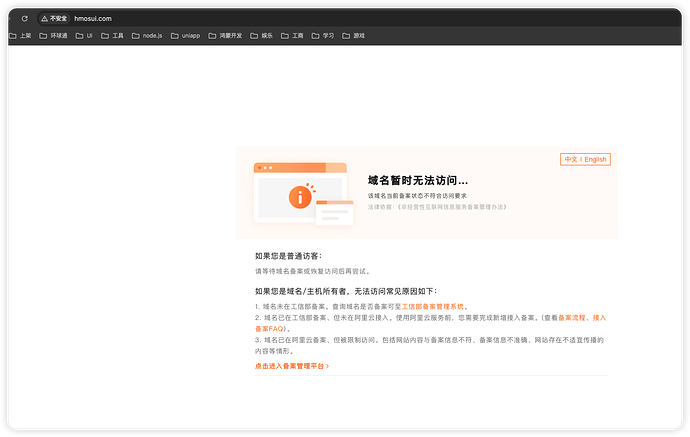
Task: Click the browser reload button
Action: tap(25, 18)
